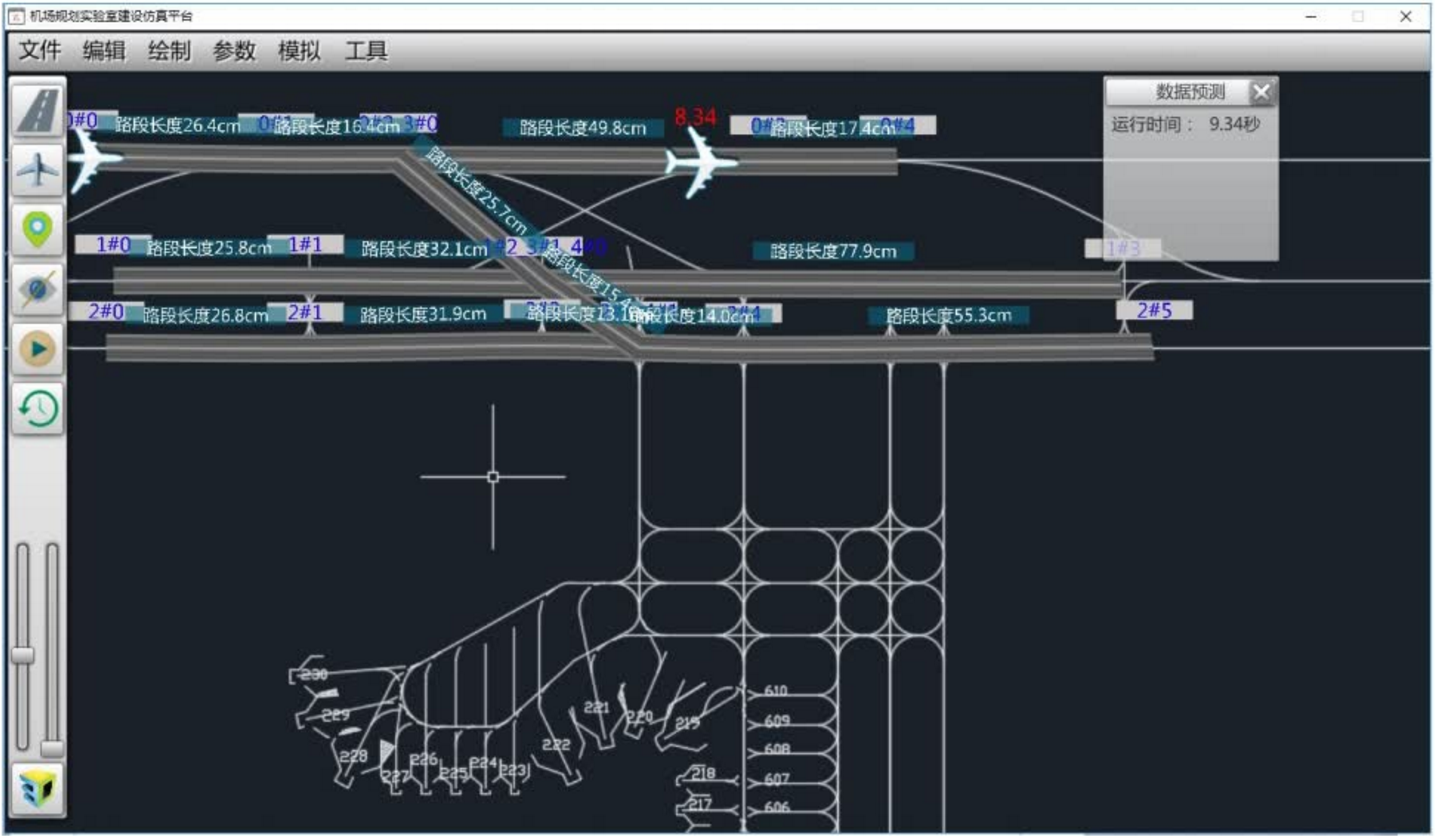This screenshot has height=836, width=1435.
Task: Open the 编辑 menu
Action: 104,51
